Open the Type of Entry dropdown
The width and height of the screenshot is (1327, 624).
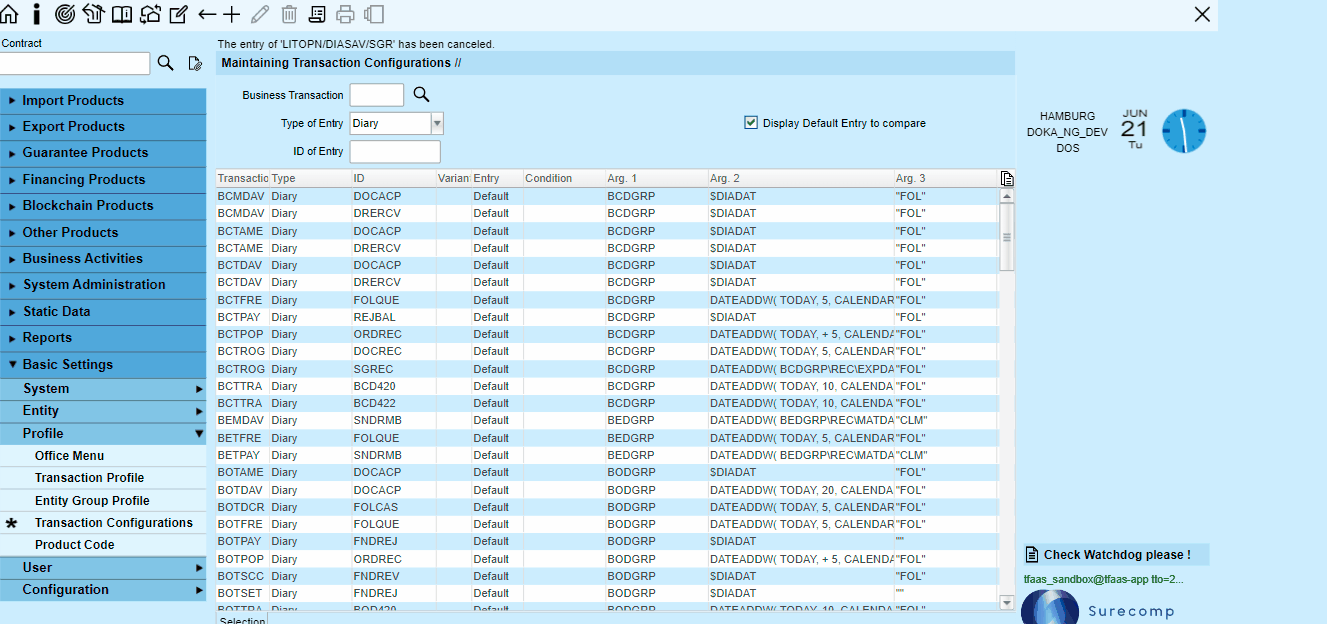[437, 123]
